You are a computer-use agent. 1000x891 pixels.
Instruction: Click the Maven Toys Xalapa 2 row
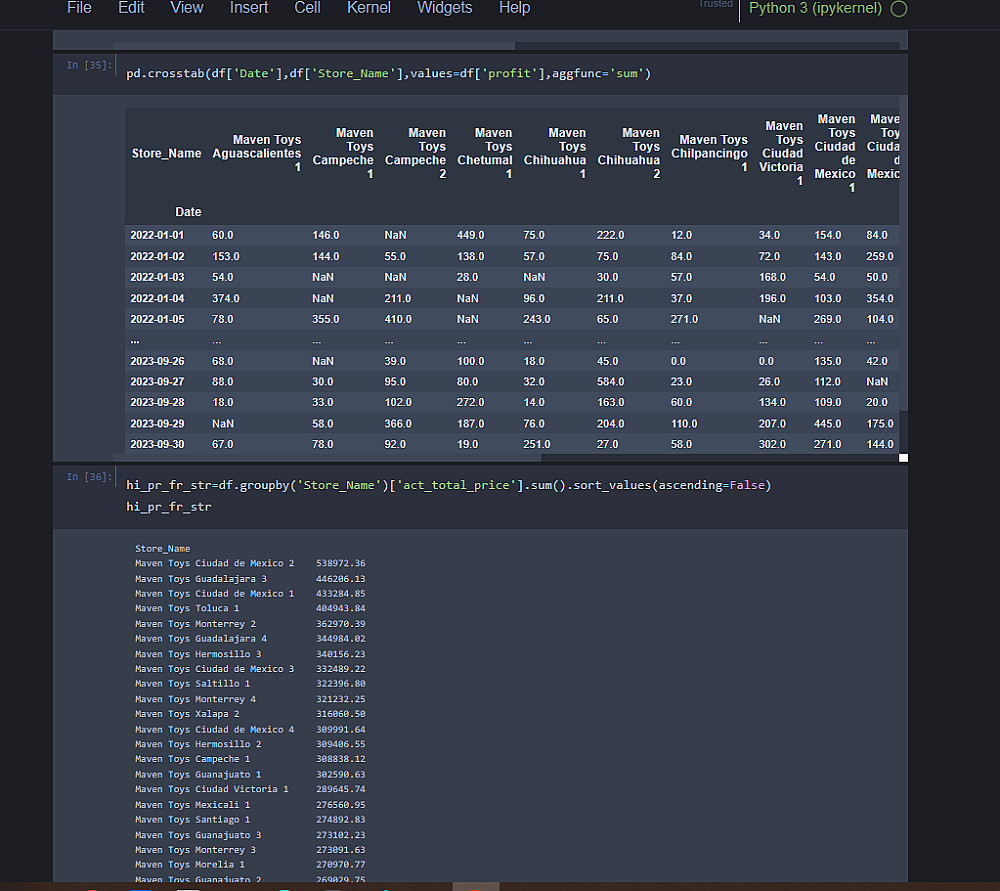250,714
